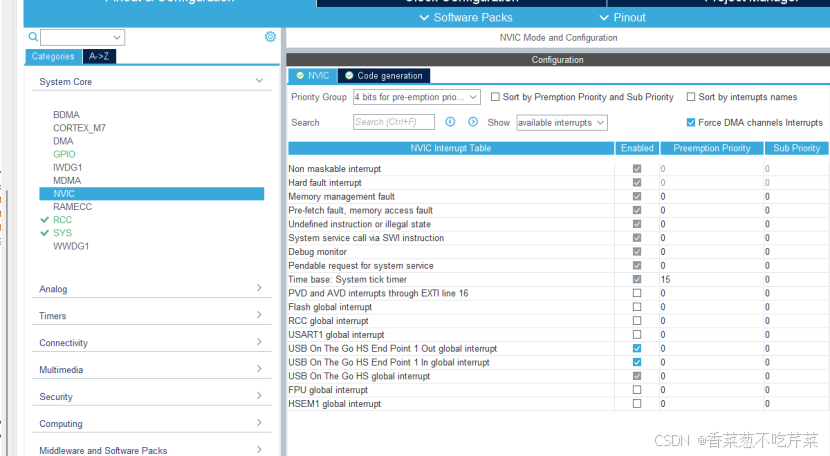Select the Debug monitor row
This screenshot has height=456, width=830.
pyautogui.click(x=558, y=252)
